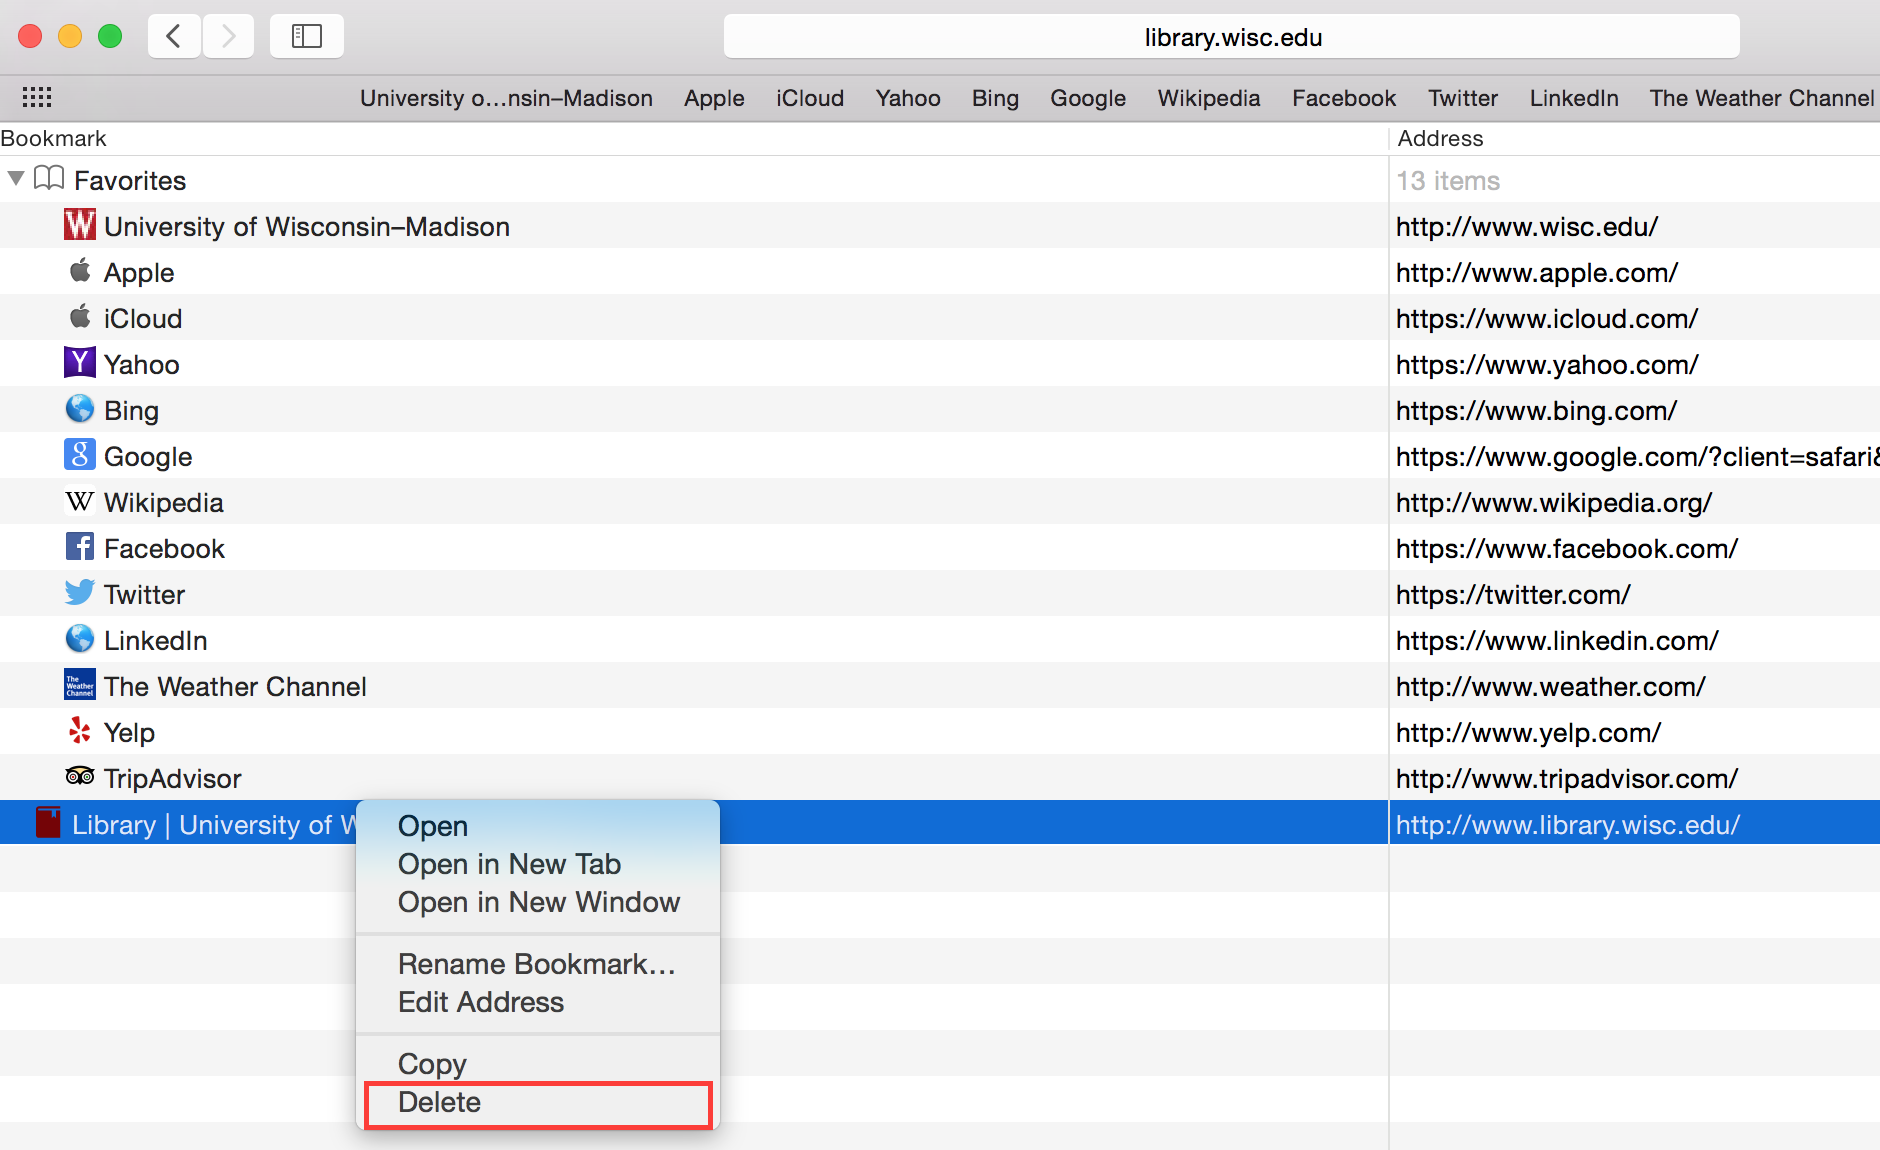1880x1150 pixels.
Task: Open Facebook in the favorites bar
Action: [1344, 98]
